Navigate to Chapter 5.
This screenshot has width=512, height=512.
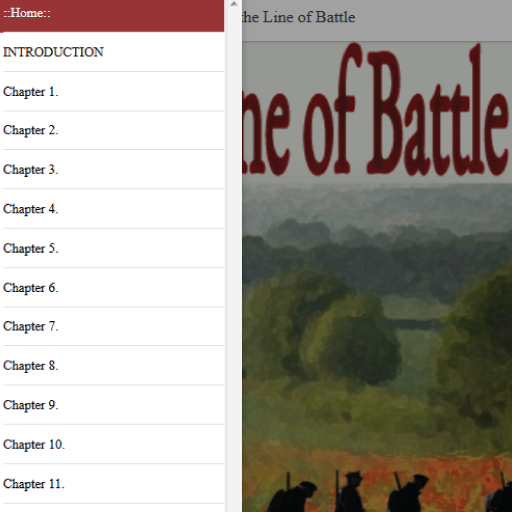tap(113, 248)
